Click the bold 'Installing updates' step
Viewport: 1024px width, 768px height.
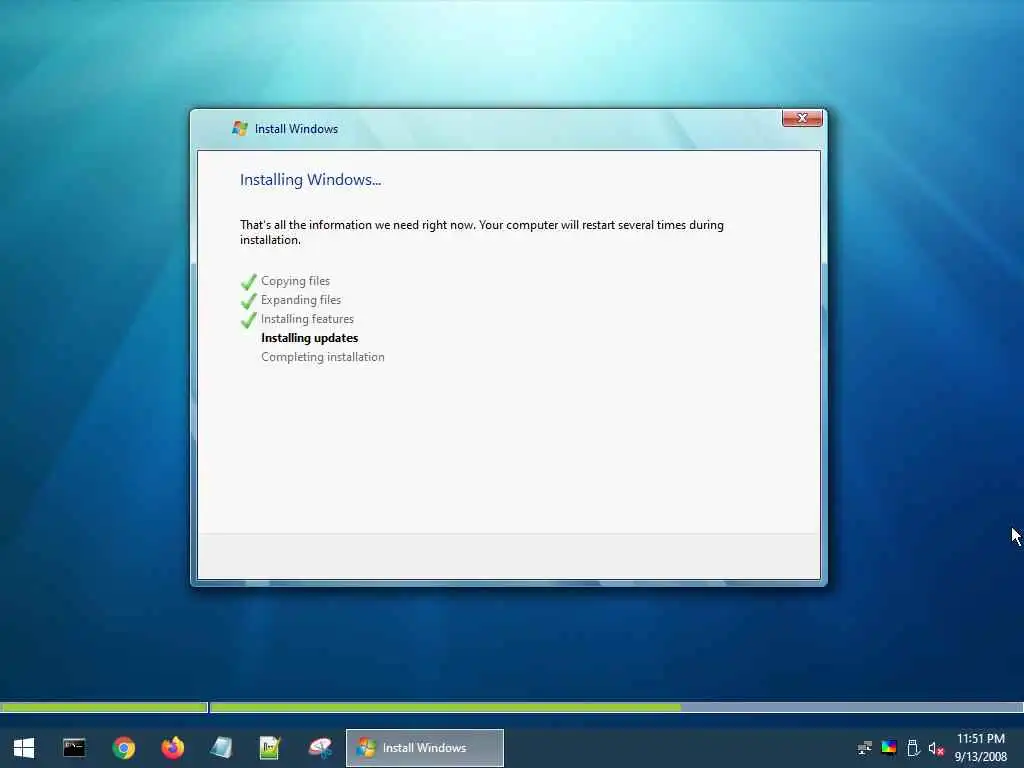click(x=310, y=338)
